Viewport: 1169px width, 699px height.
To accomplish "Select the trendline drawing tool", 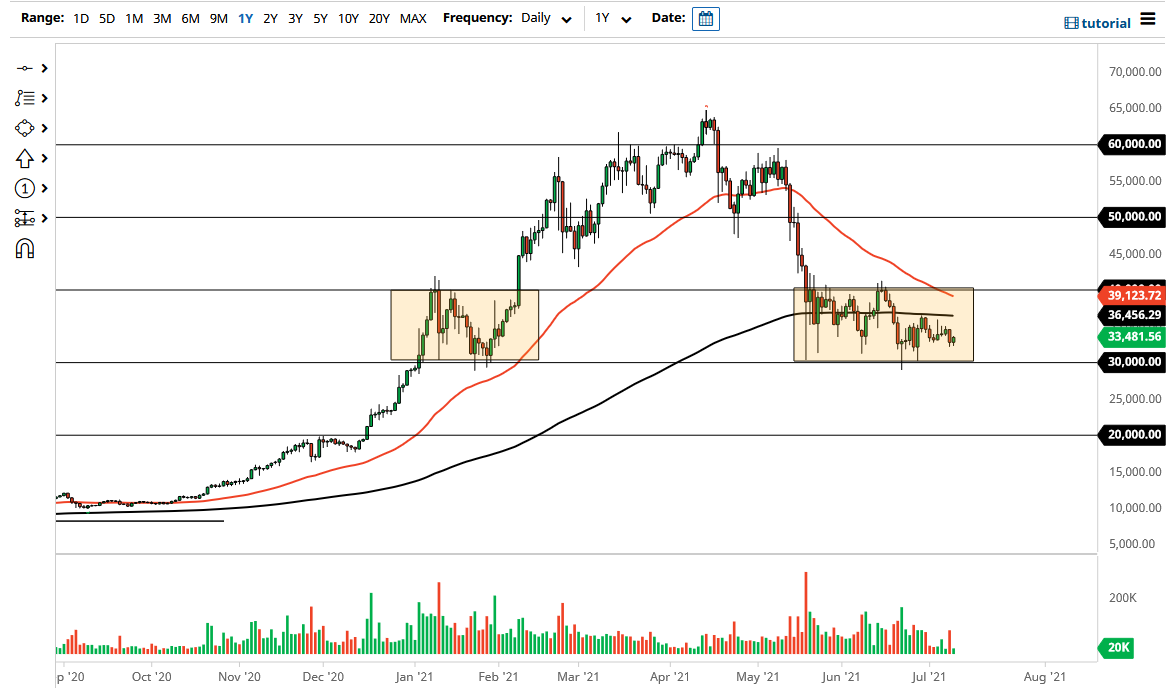I will 27,68.
